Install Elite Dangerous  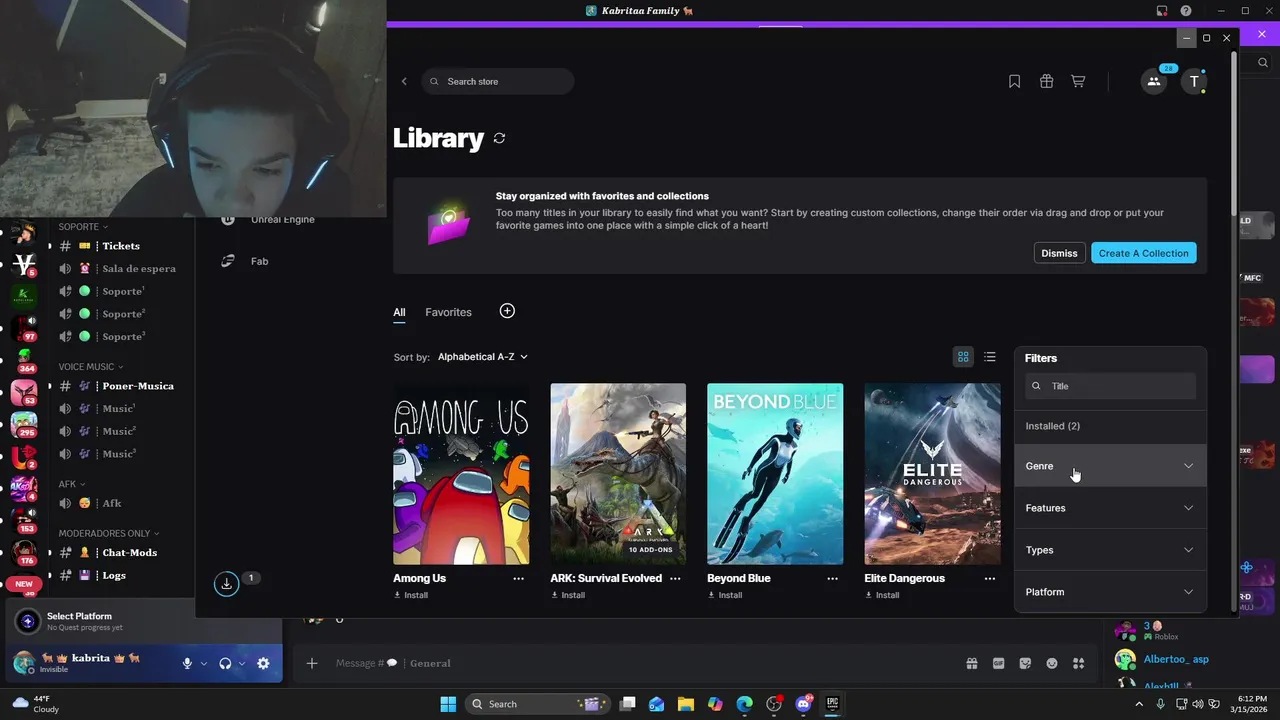click(882, 595)
